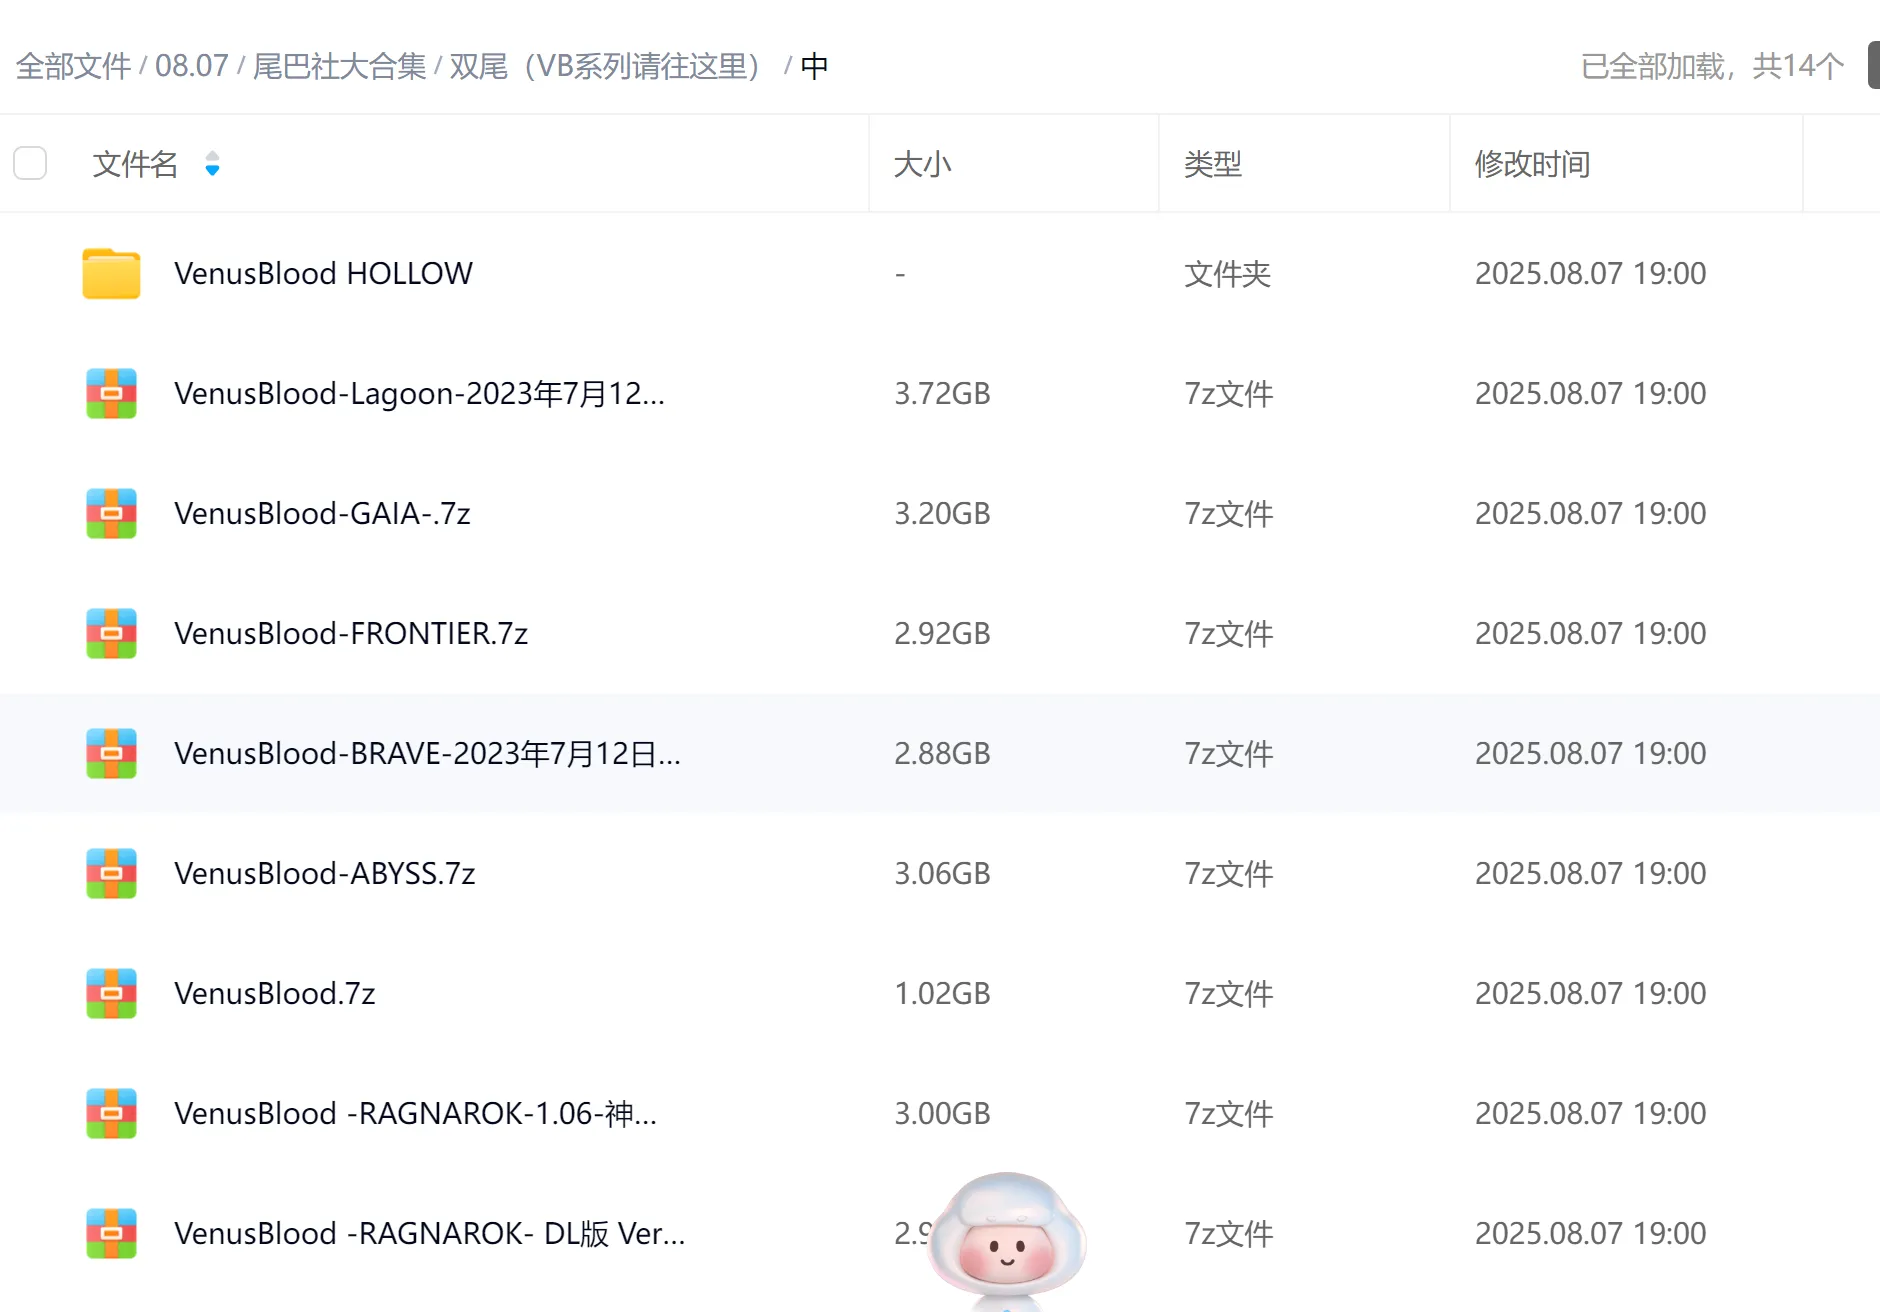Click the 3.00GB size value
This screenshot has height=1312, width=1880.
942,1113
